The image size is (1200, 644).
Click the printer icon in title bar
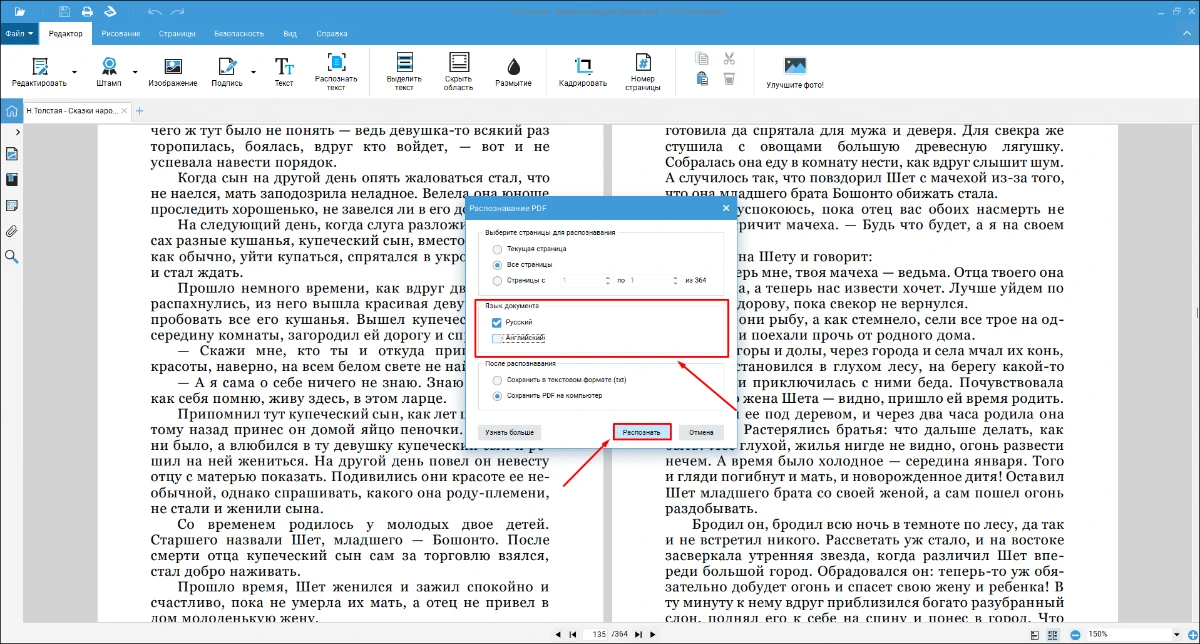point(87,11)
